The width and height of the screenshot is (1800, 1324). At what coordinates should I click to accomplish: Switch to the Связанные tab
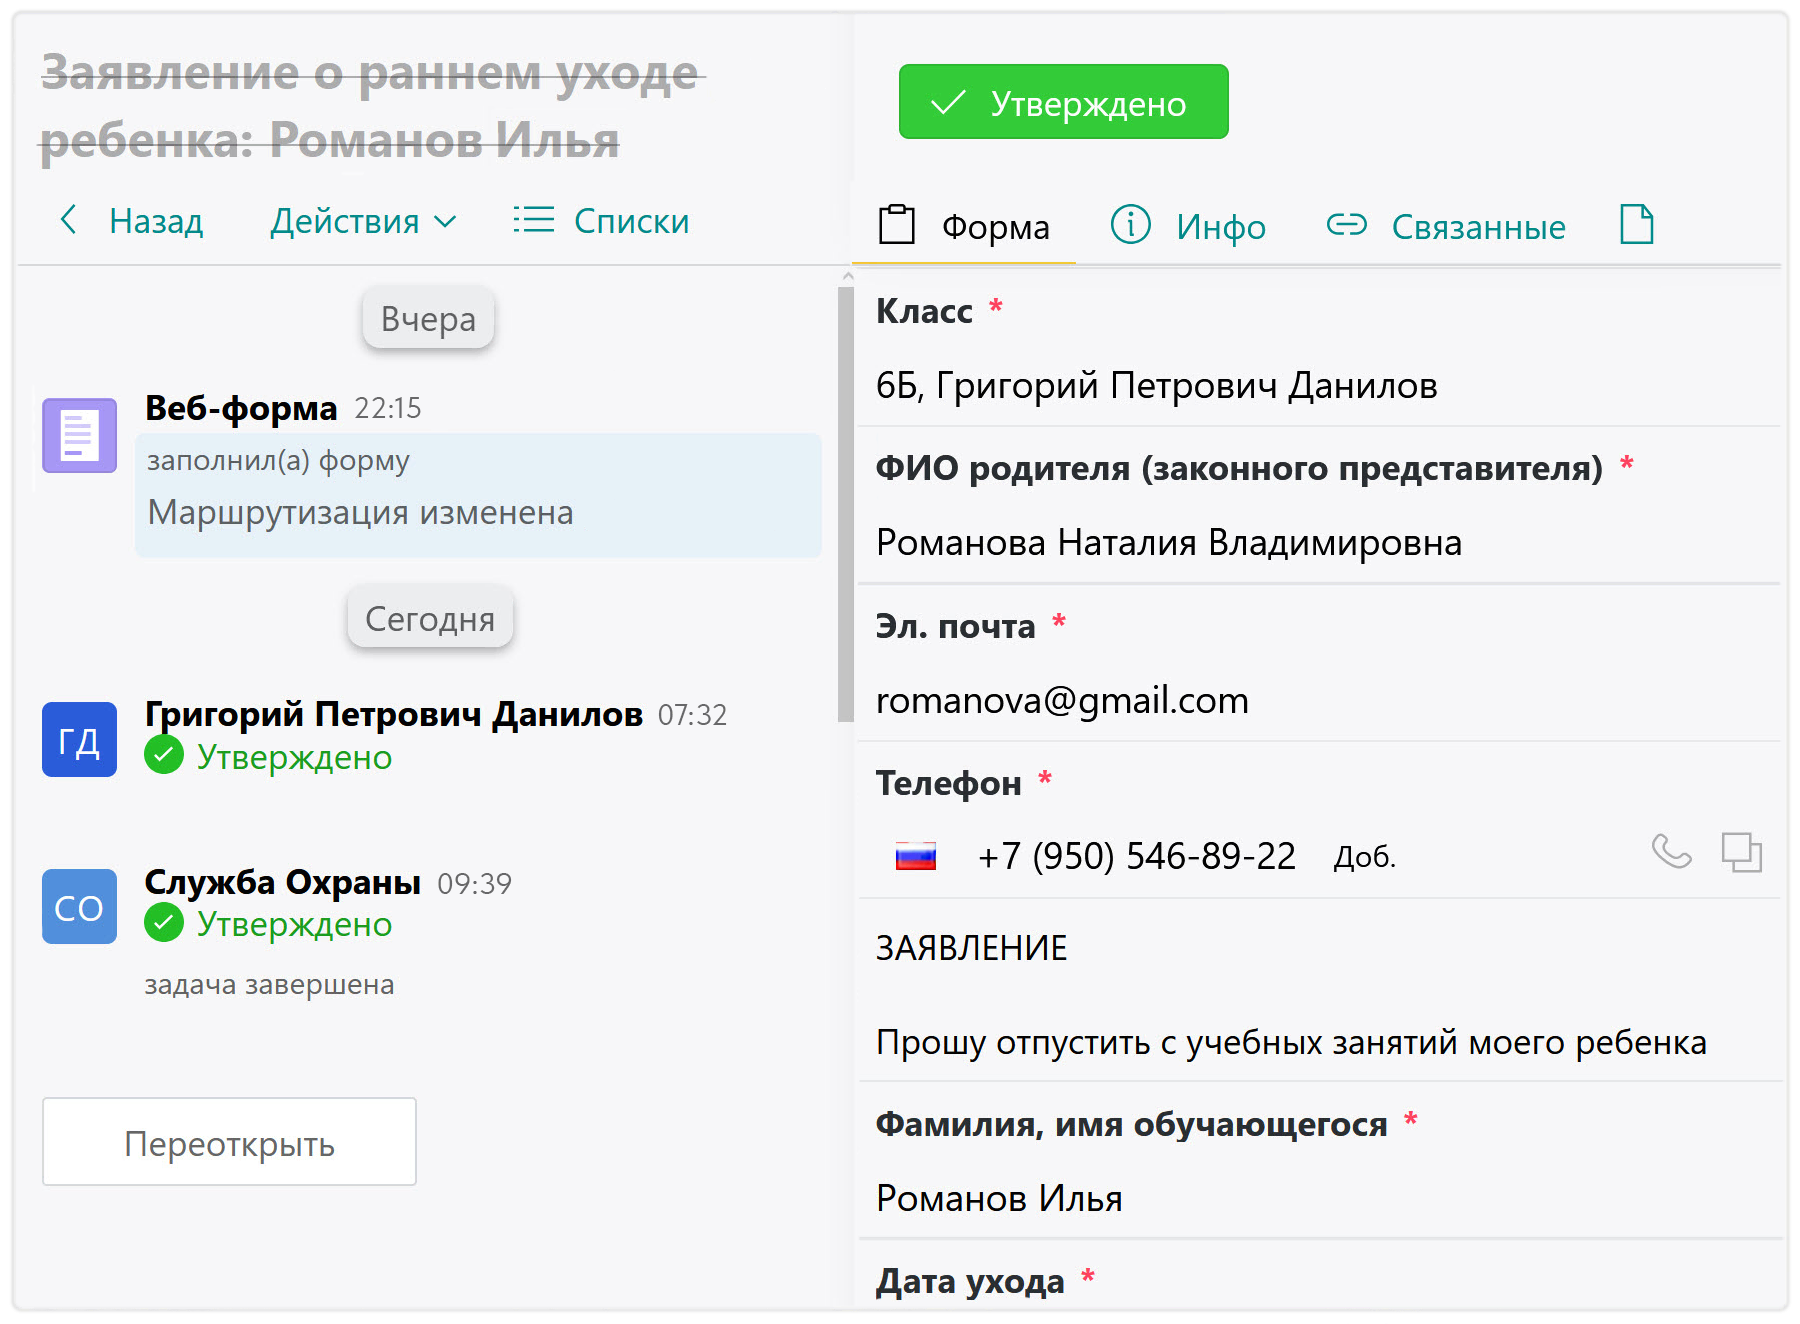pyautogui.click(x=1445, y=226)
